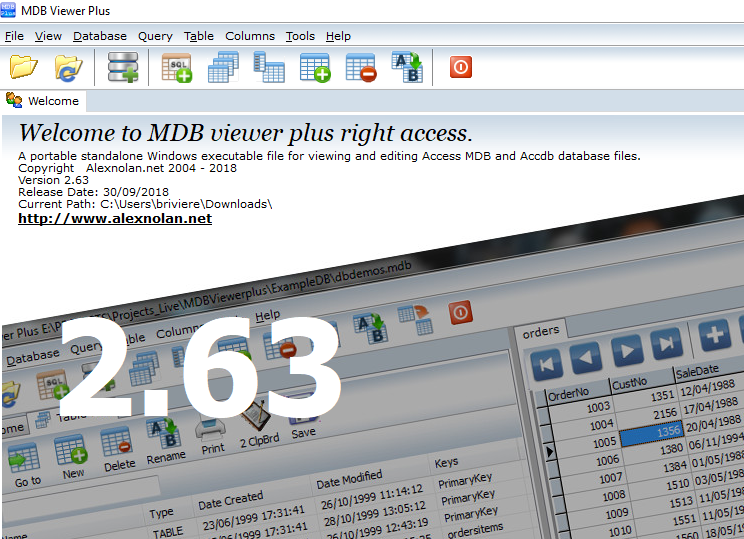Click the 'Welcome to MDB viewer plus' heading
Image resolution: width=744 pixels, height=539 pixels.
tap(245, 133)
